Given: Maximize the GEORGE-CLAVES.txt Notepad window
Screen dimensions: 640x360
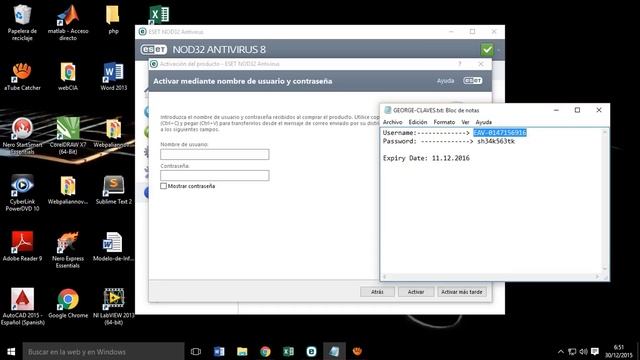Looking at the screenshot, I should (577, 110).
